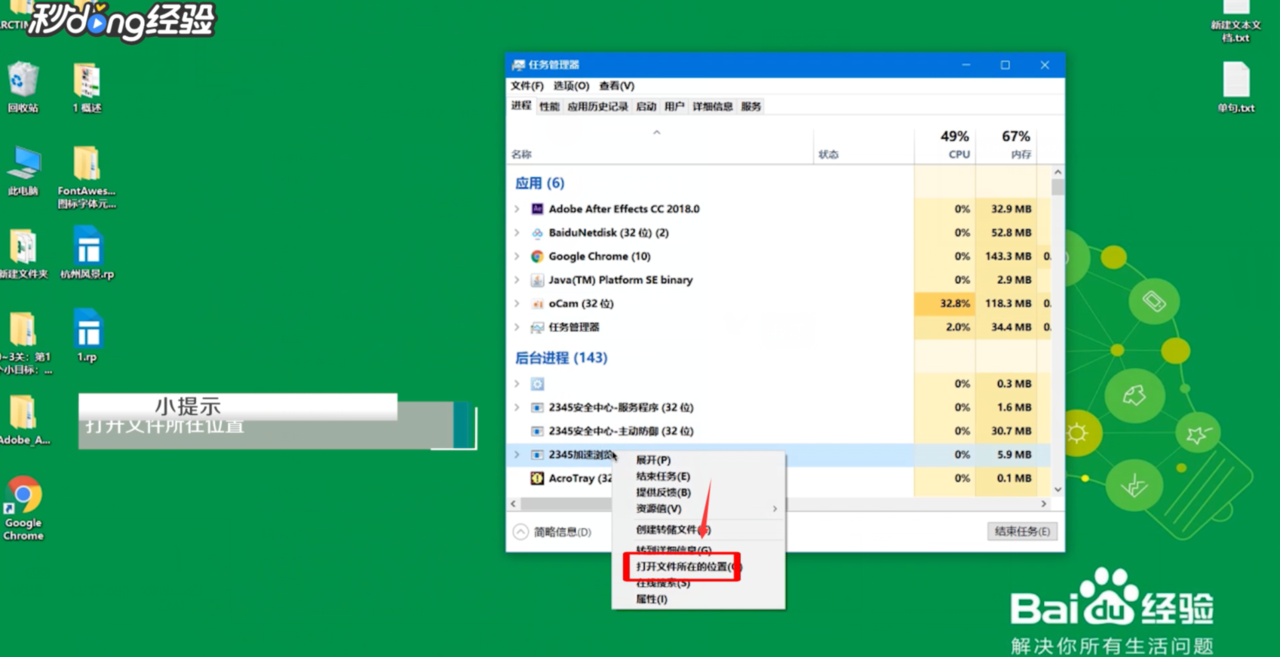Click the oCam process icon

537,304
